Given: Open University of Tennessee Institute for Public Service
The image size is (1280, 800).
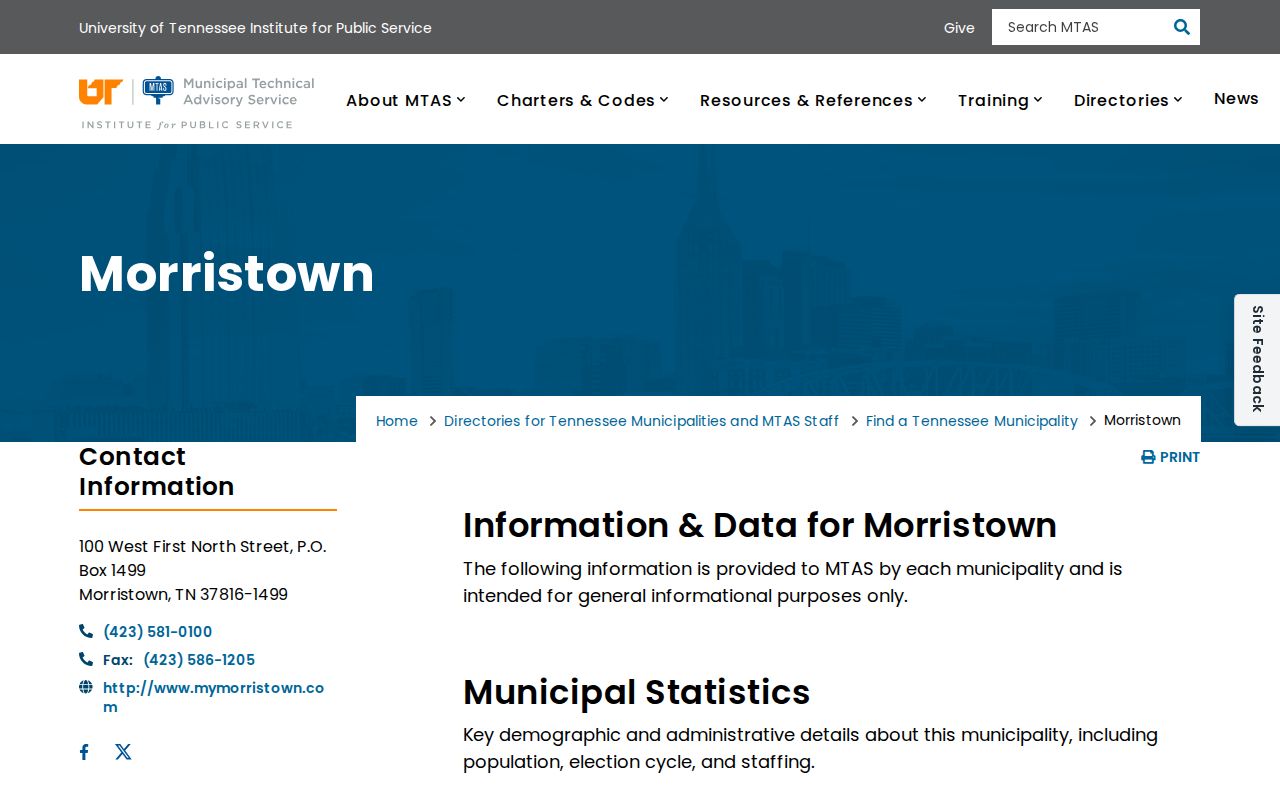Looking at the screenshot, I should 255,28.
